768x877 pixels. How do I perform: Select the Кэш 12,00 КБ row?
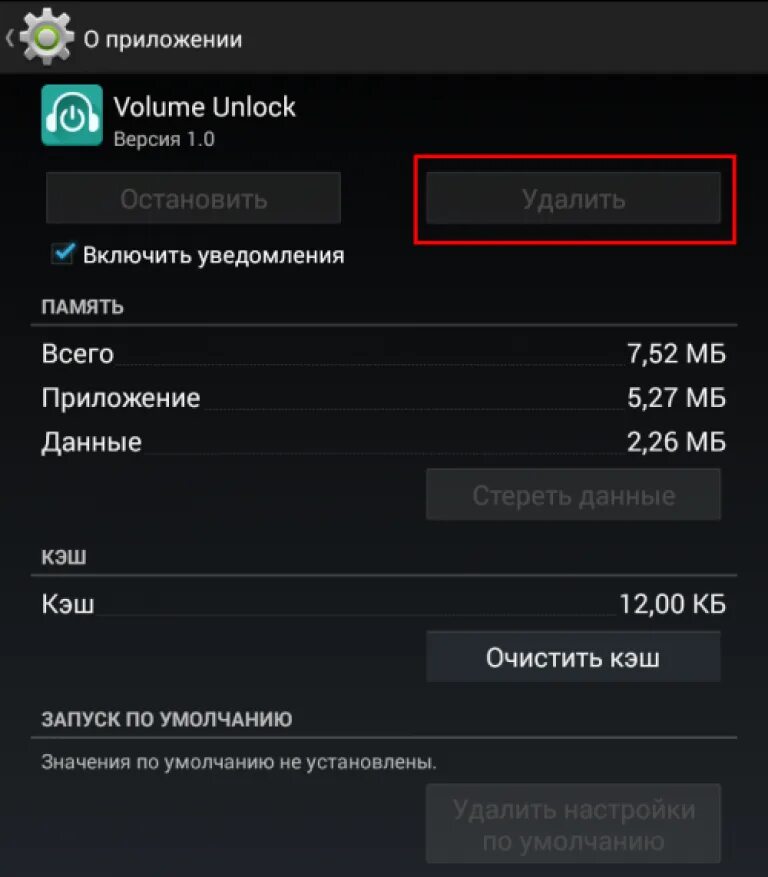[384, 603]
